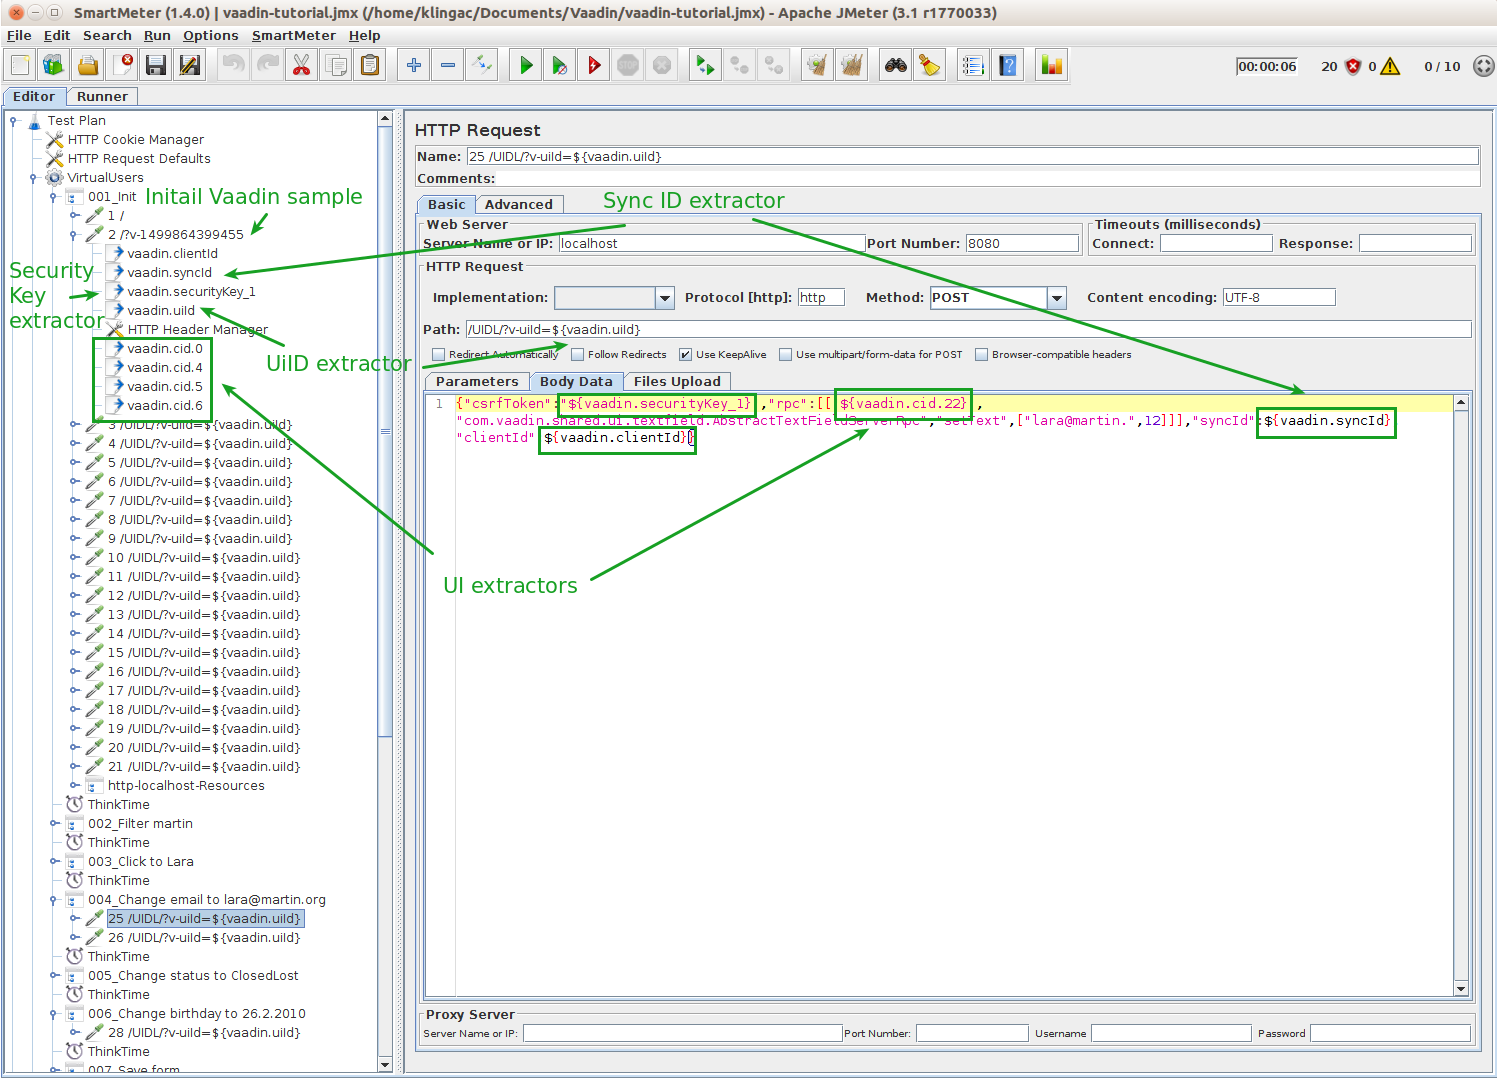Enable the Follow Redirects checkbox

[x=577, y=354]
